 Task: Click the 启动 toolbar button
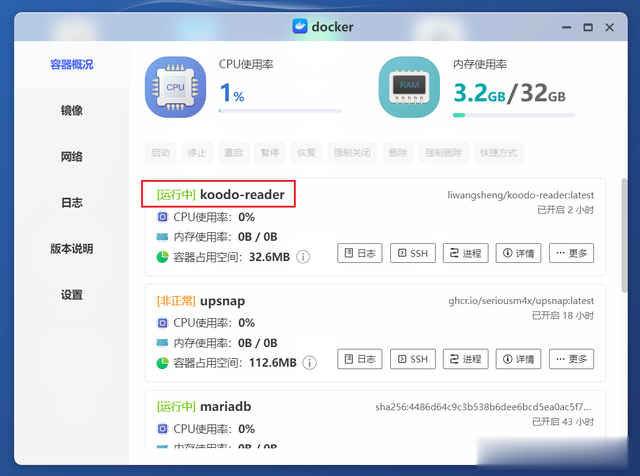[160, 153]
